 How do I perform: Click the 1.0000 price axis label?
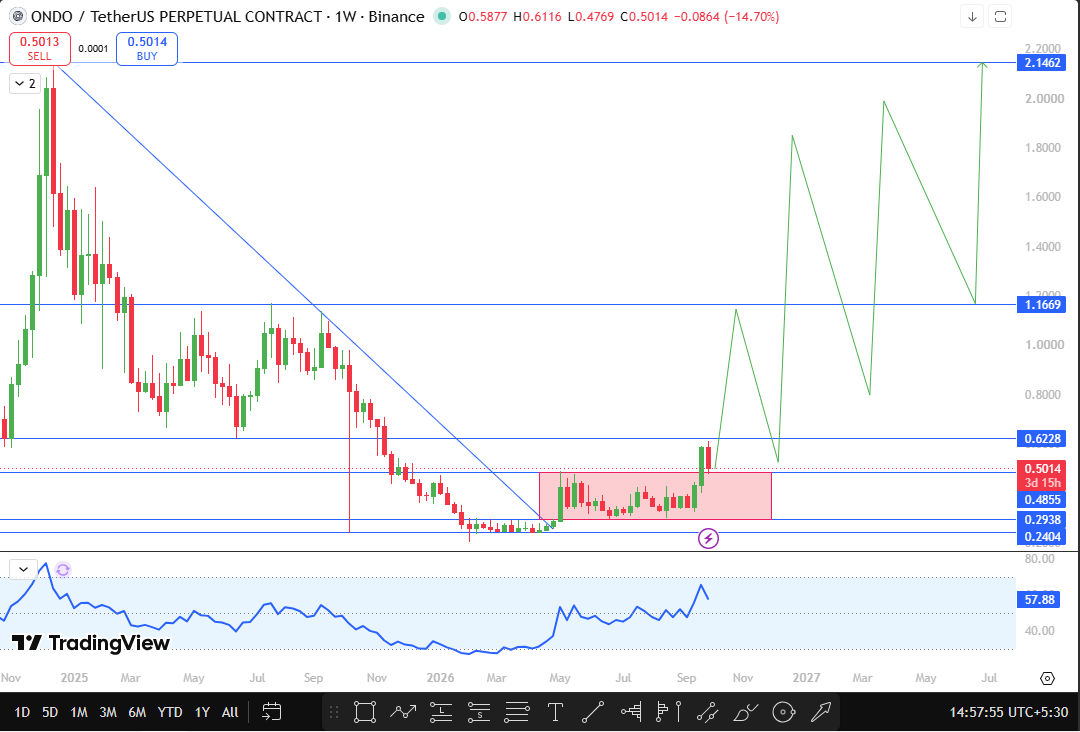coord(1044,345)
